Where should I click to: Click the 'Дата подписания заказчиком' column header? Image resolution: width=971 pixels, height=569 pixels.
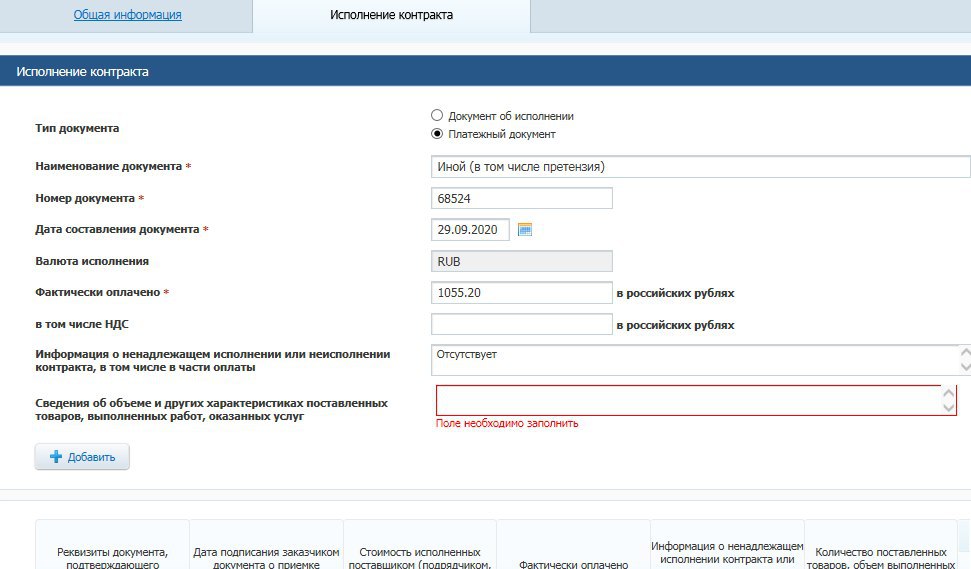pos(266,545)
